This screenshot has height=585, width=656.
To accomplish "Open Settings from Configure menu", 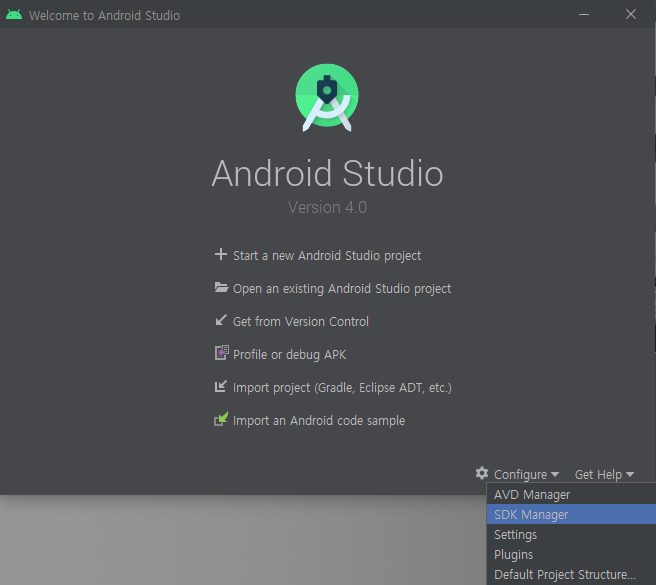I will [x=571, y=534].
